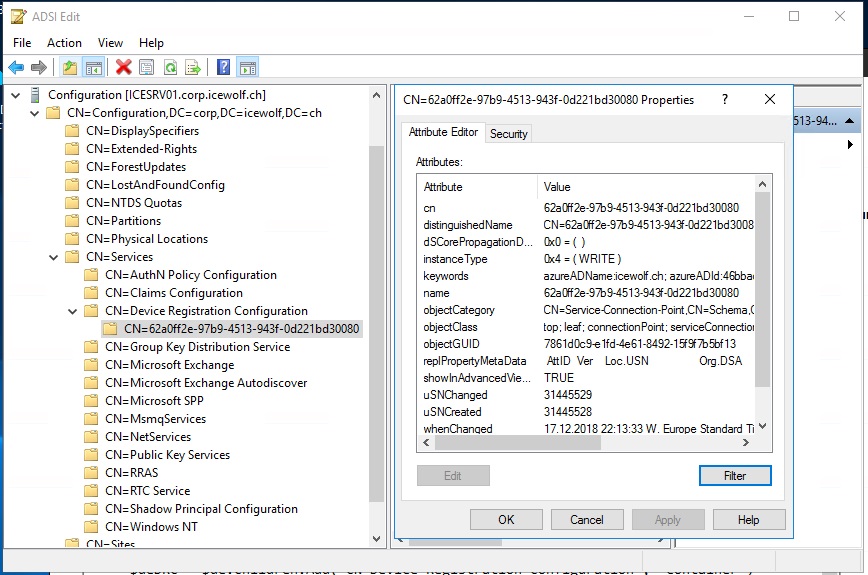
Task: Select CN=Microsoft Exchange Autodiscover node
Action: 206,383
